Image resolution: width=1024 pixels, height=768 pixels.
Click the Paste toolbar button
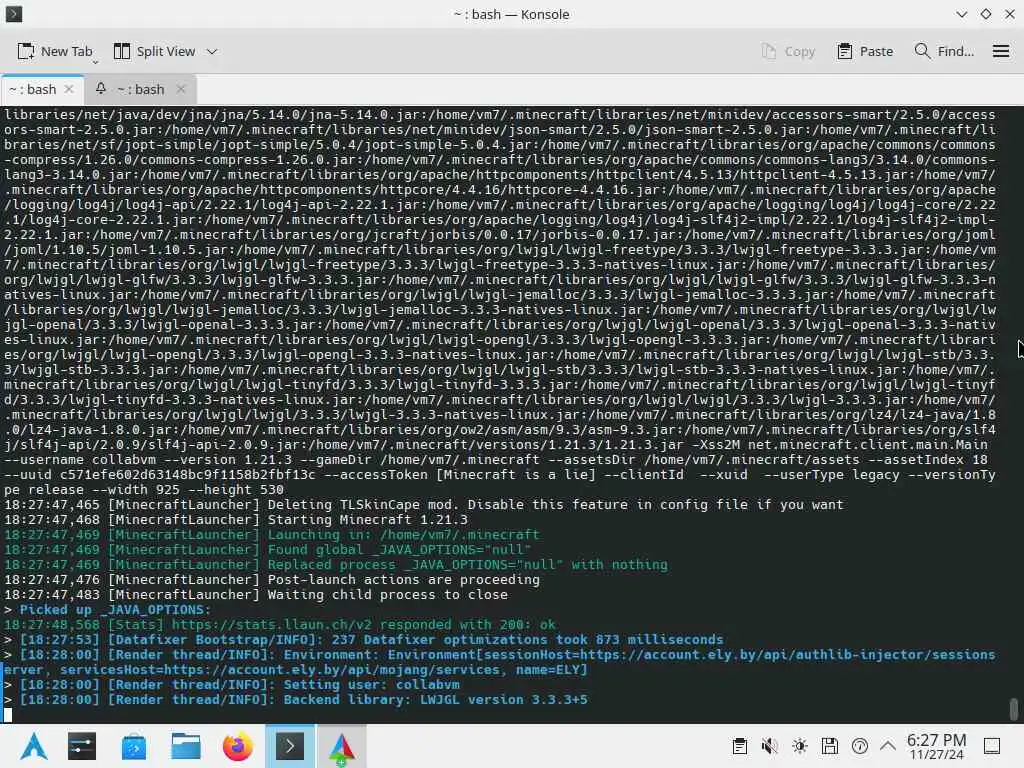865,52
